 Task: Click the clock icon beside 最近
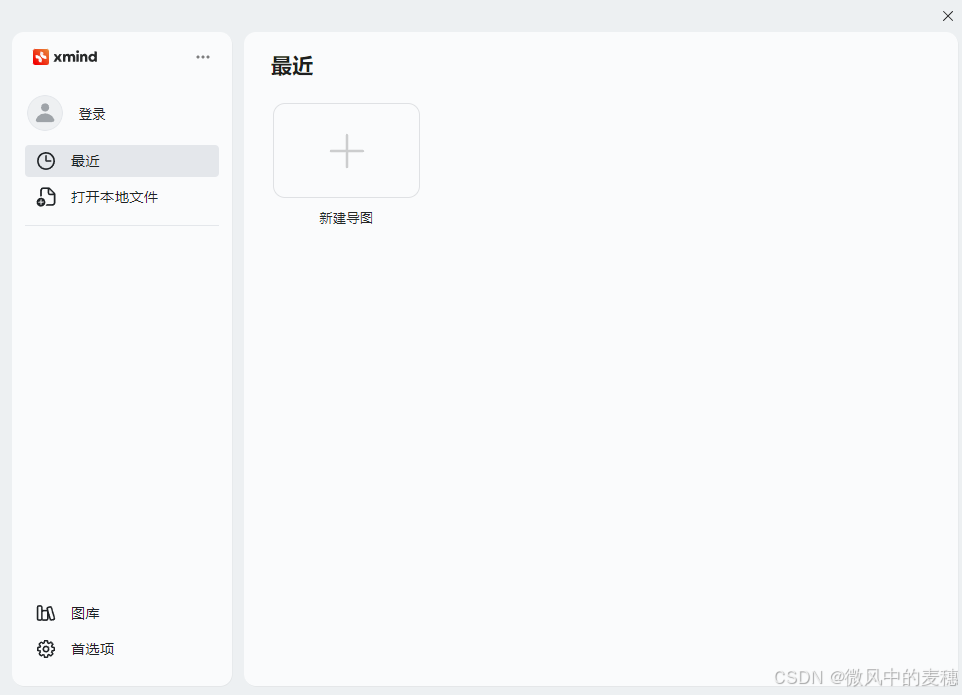click(46, 160)
